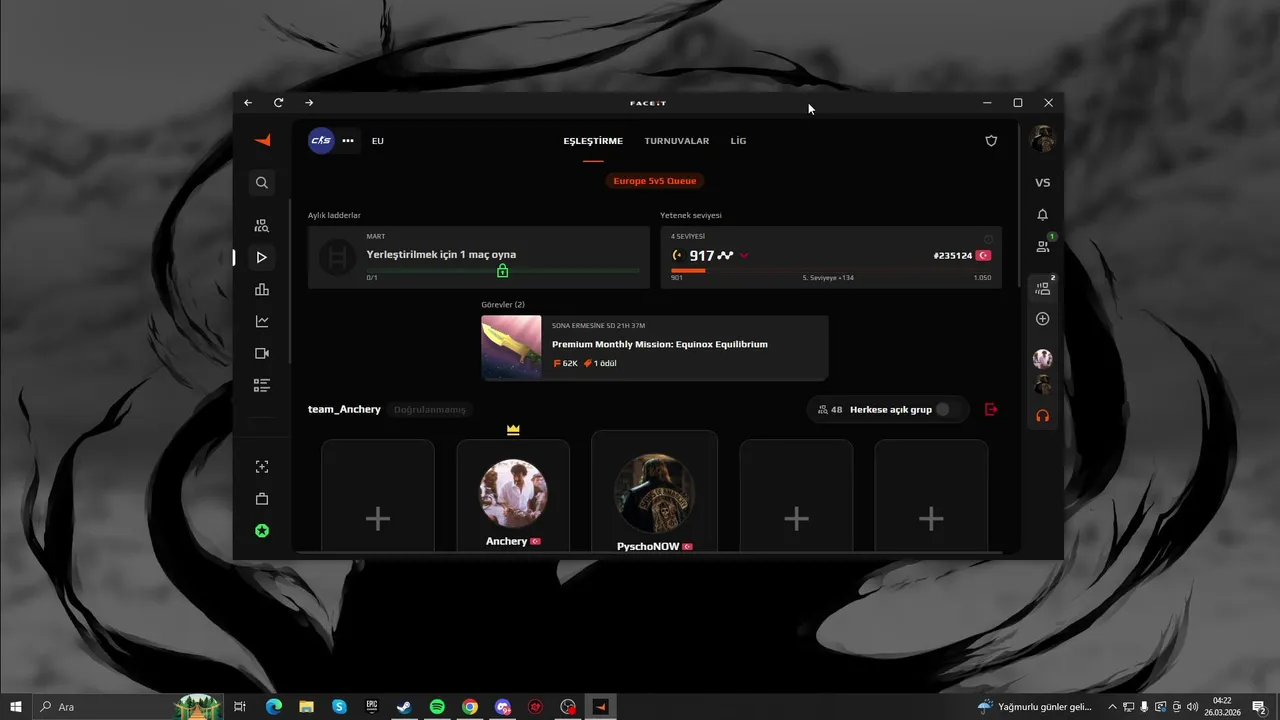1280x720 pixels.
Task: Open the find players icon in sidebar
Action: 262,226
